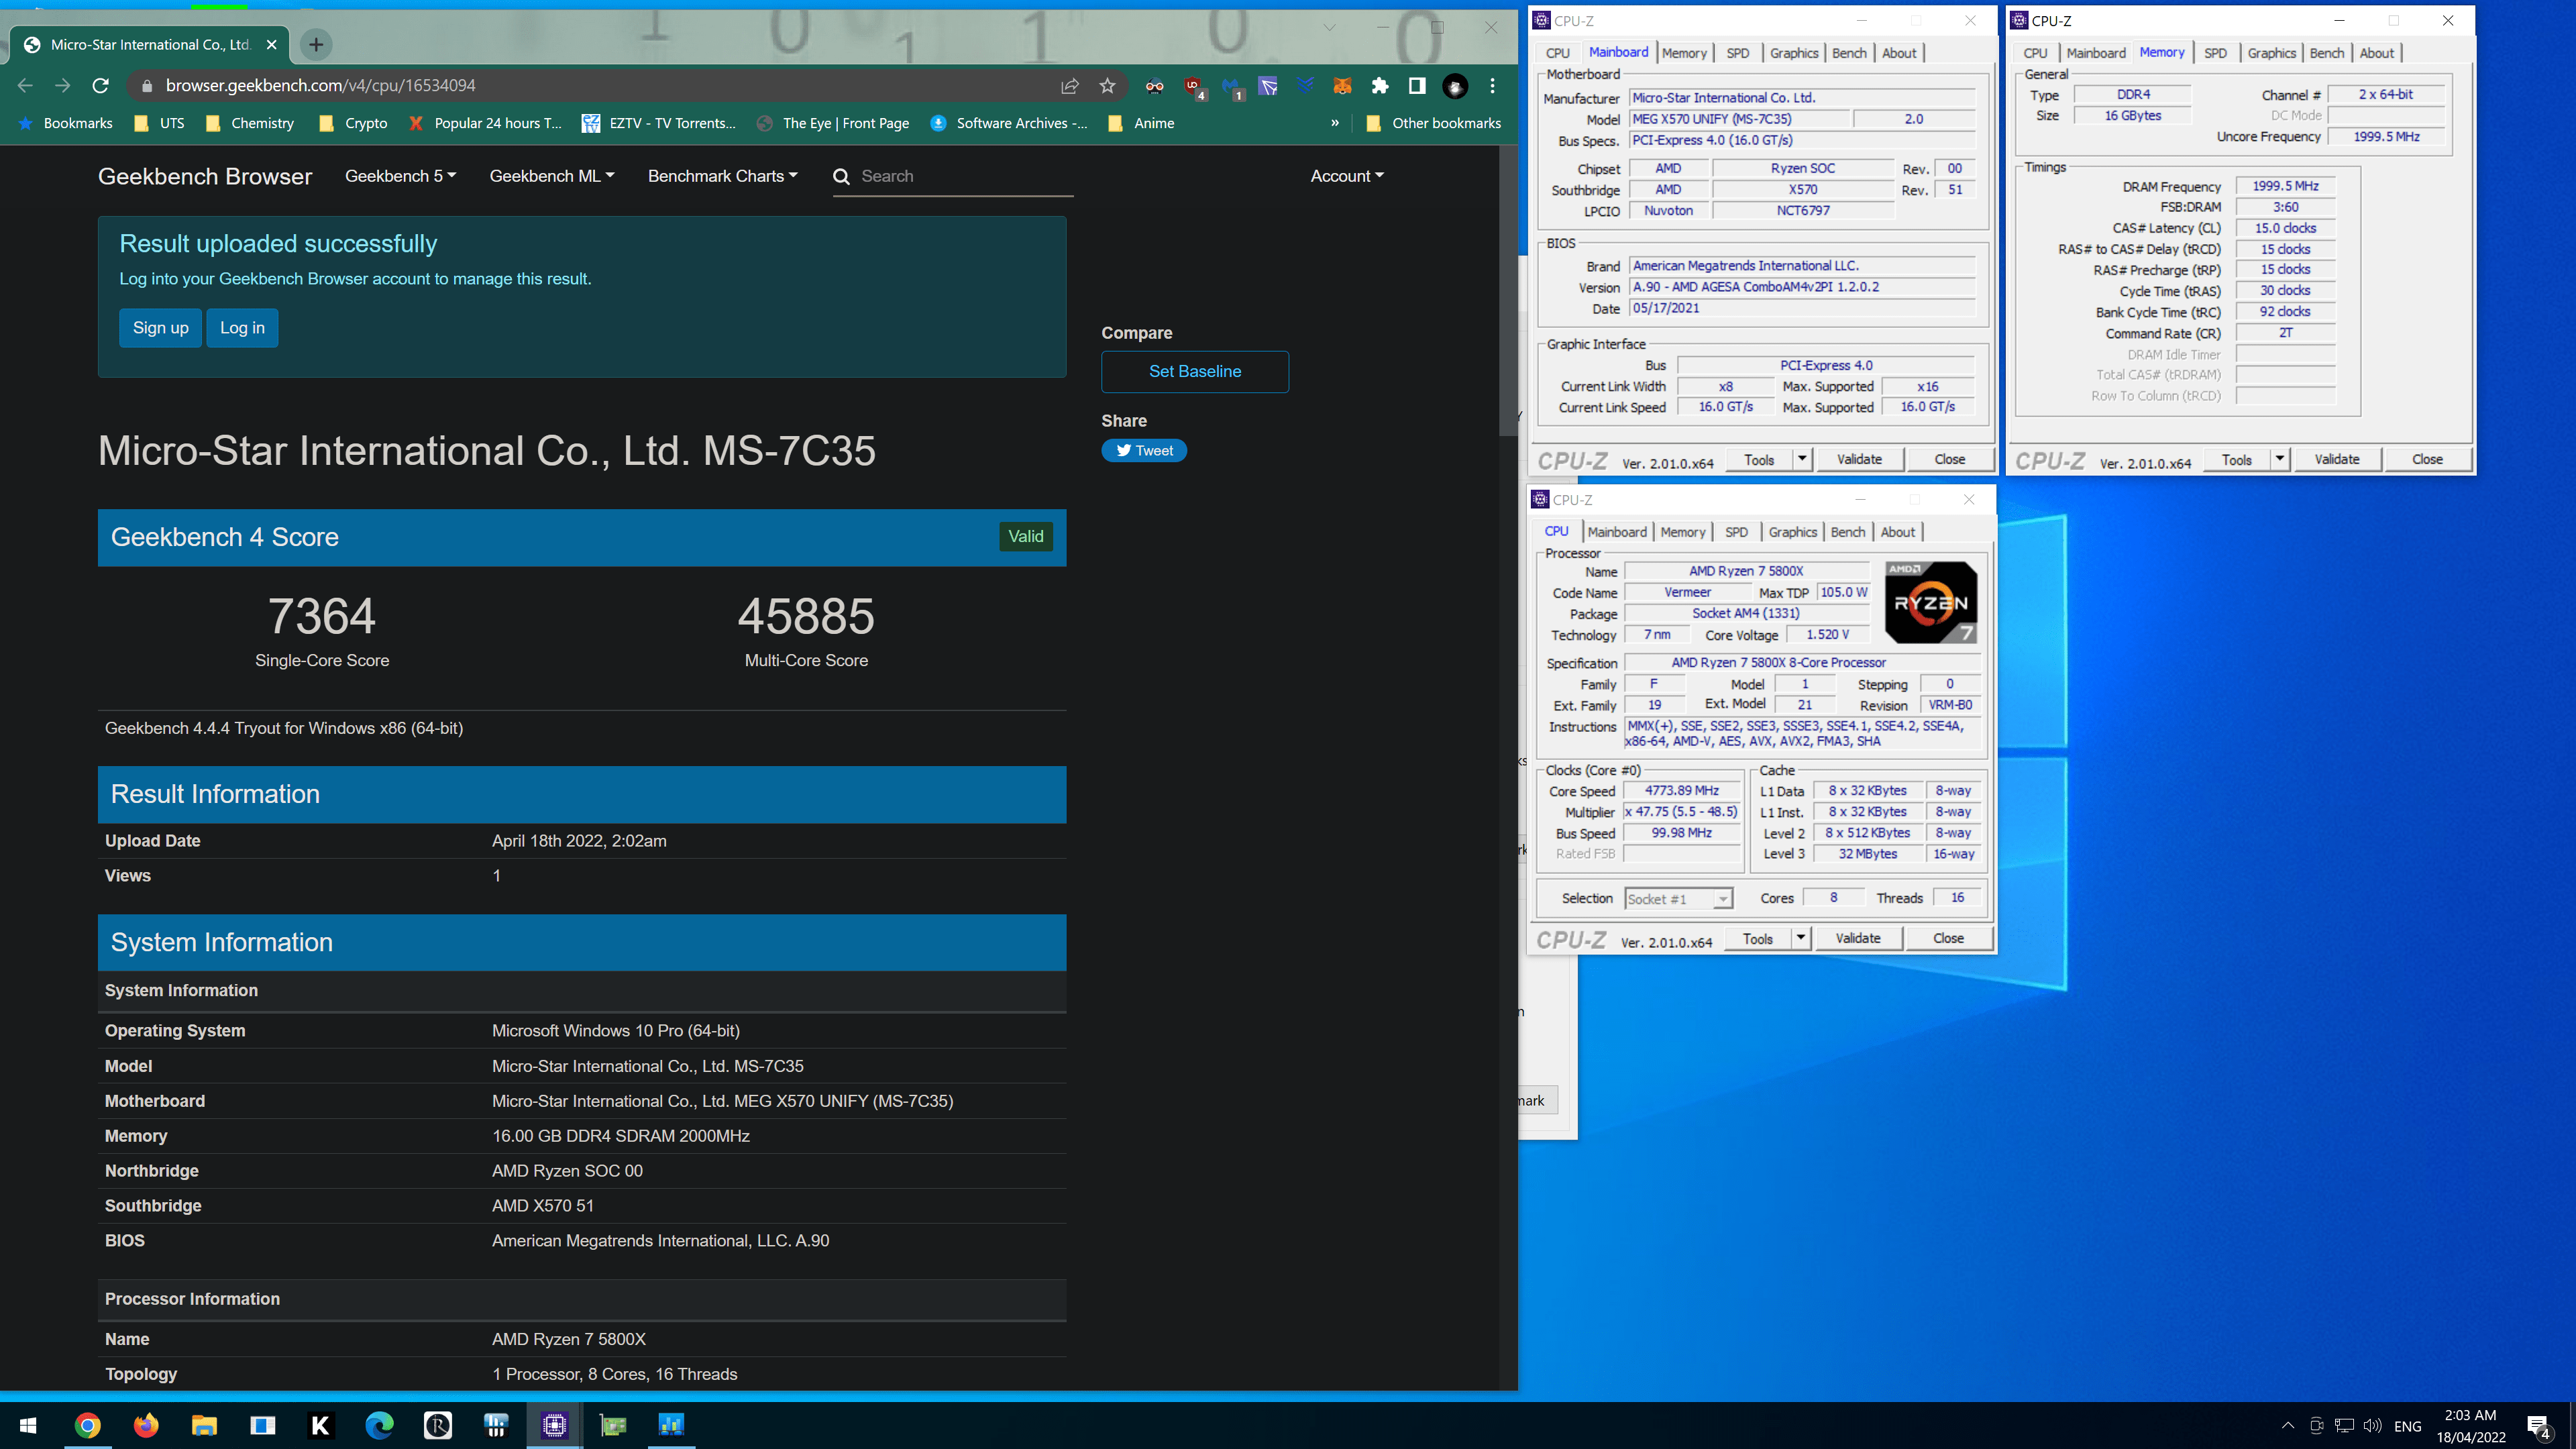Open the Anime bookmarks folder
This screenshot has width=2576, height=1449.
coord(1141,123)
